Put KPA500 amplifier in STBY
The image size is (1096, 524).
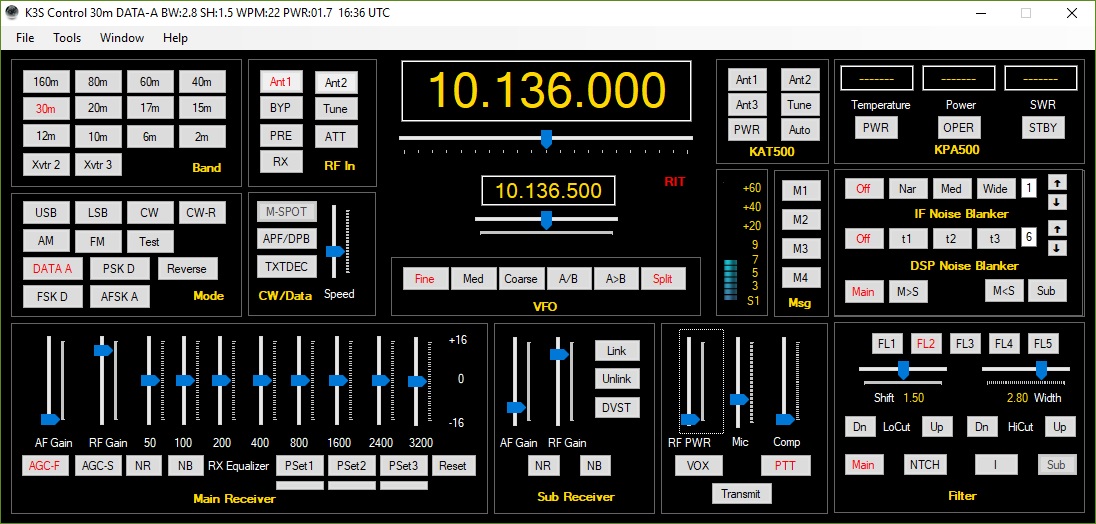tap(1043, 128)
